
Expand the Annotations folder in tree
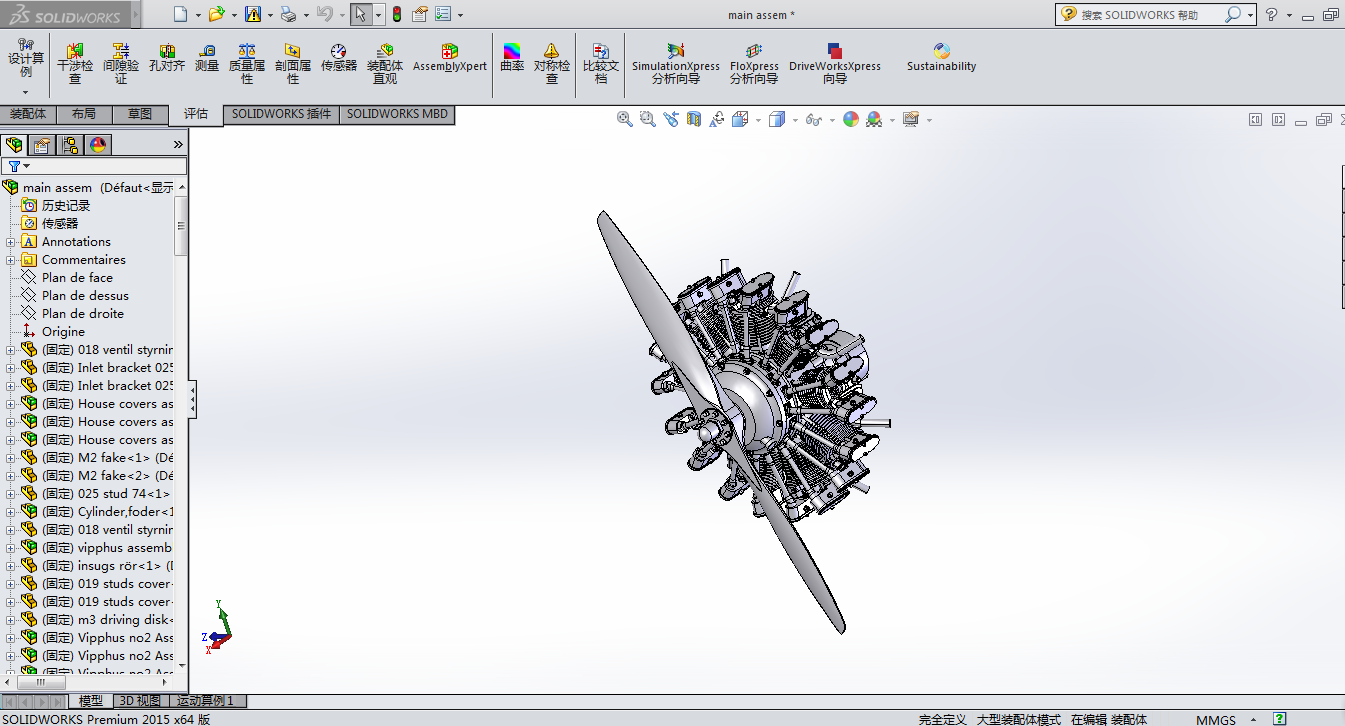pos(11,242)
